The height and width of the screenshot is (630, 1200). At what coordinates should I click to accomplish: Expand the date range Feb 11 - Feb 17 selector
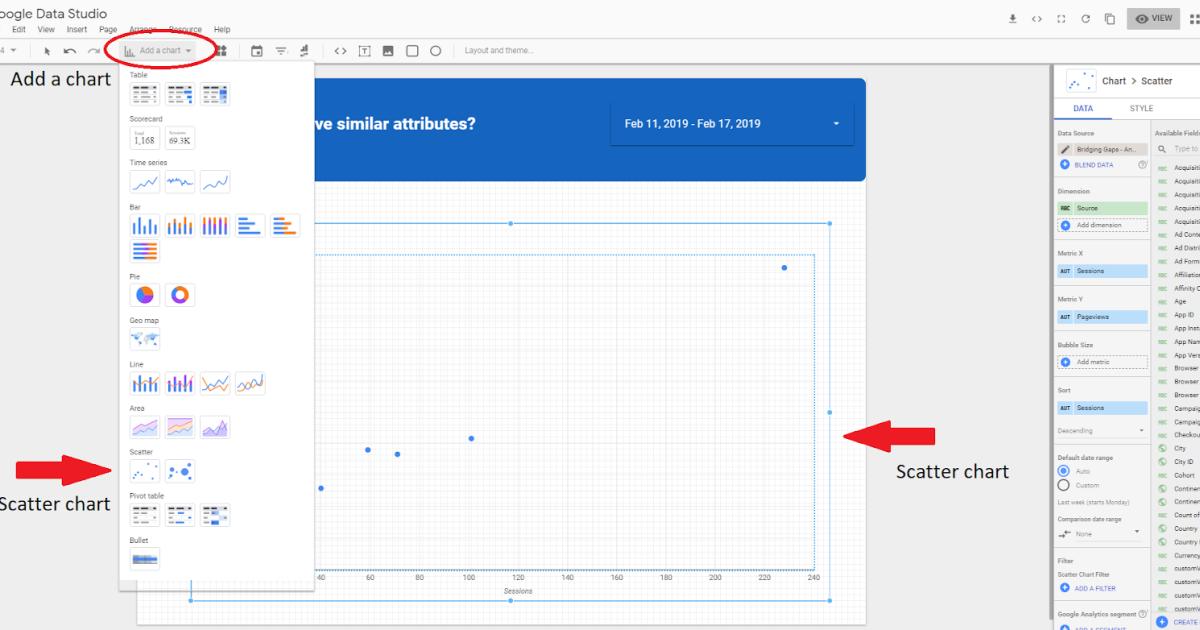[x=732, y=124]
